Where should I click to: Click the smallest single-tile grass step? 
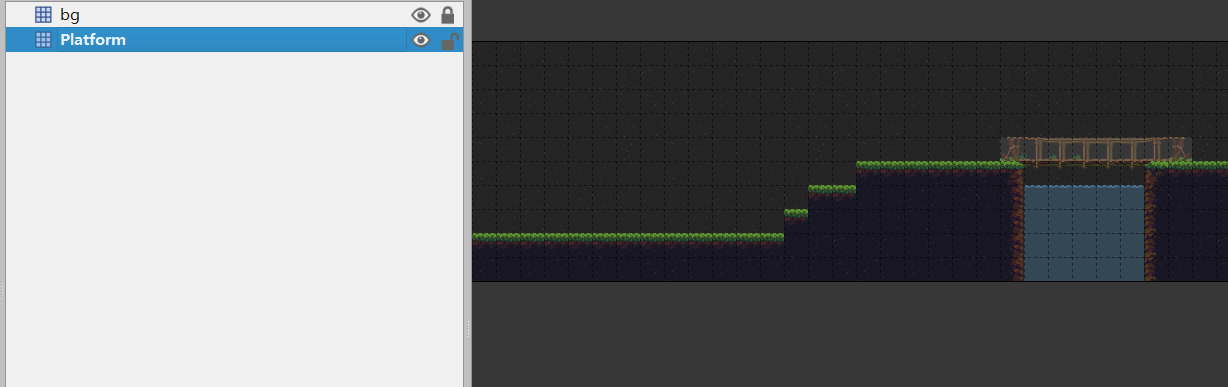[x=796, y=213]
